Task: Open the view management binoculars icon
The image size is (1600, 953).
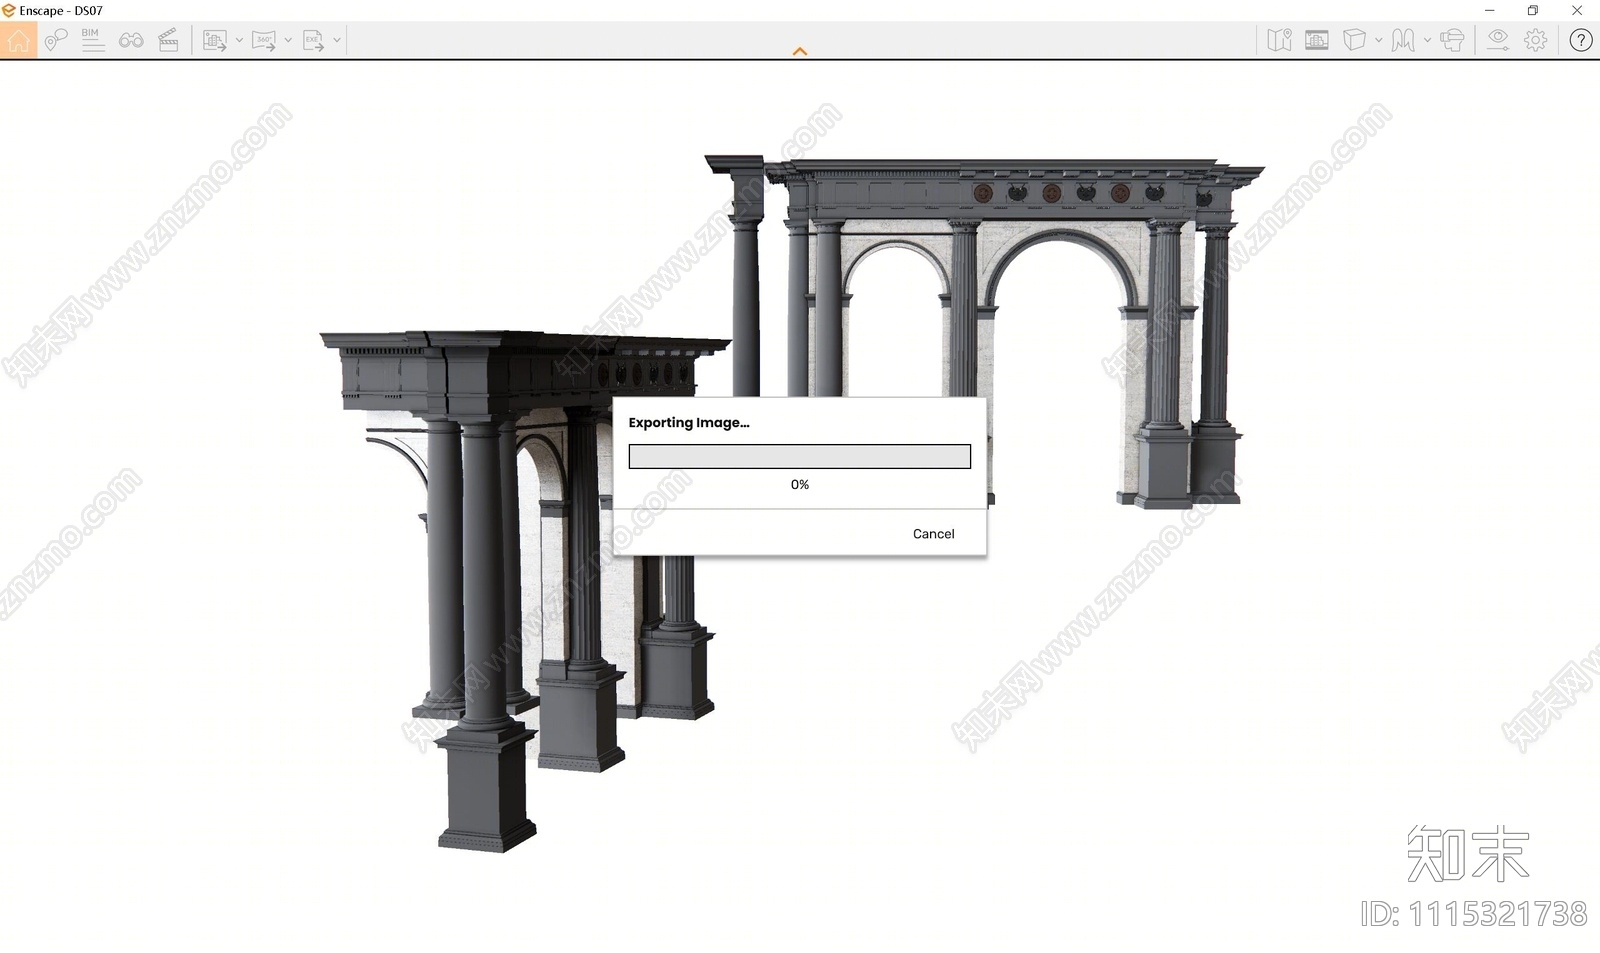Action: [131, 40]
